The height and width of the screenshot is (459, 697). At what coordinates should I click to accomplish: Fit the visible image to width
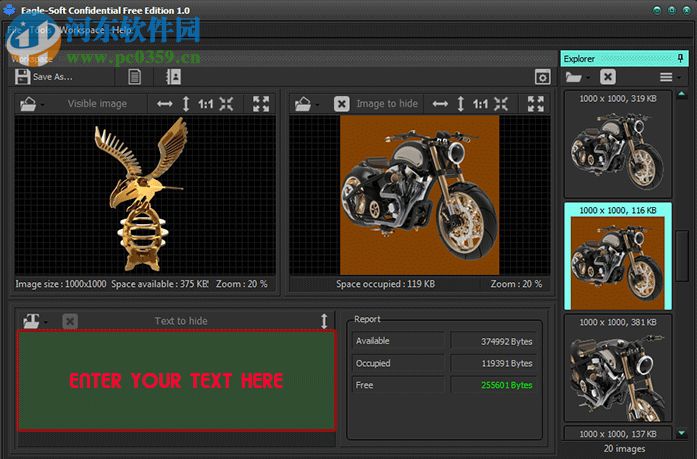pyautogui.click(x=165, y=104)
